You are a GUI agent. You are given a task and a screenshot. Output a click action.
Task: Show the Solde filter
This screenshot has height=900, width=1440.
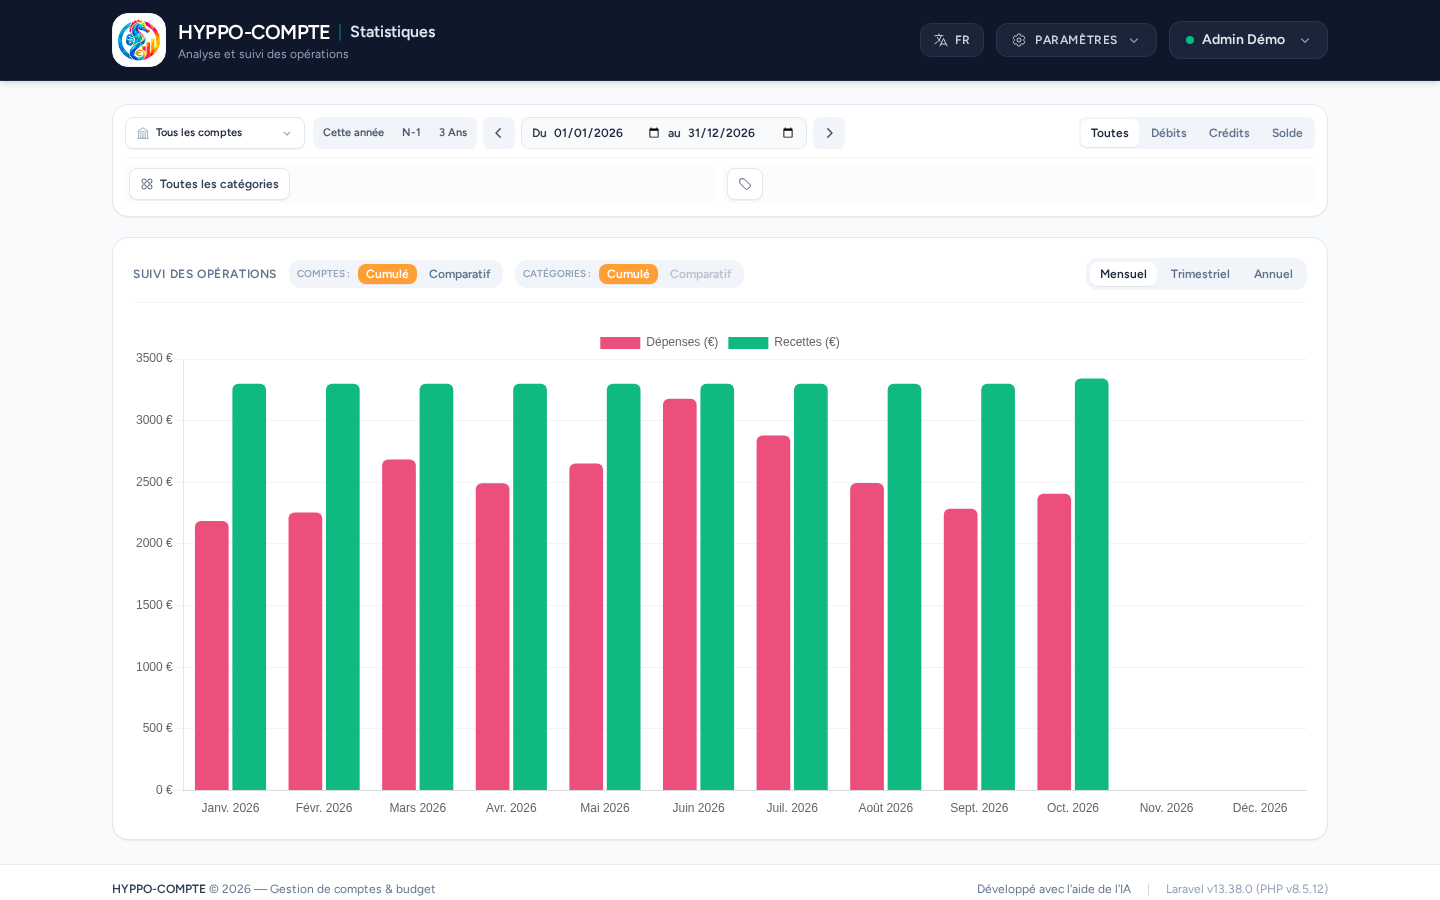pos(1287,133)
